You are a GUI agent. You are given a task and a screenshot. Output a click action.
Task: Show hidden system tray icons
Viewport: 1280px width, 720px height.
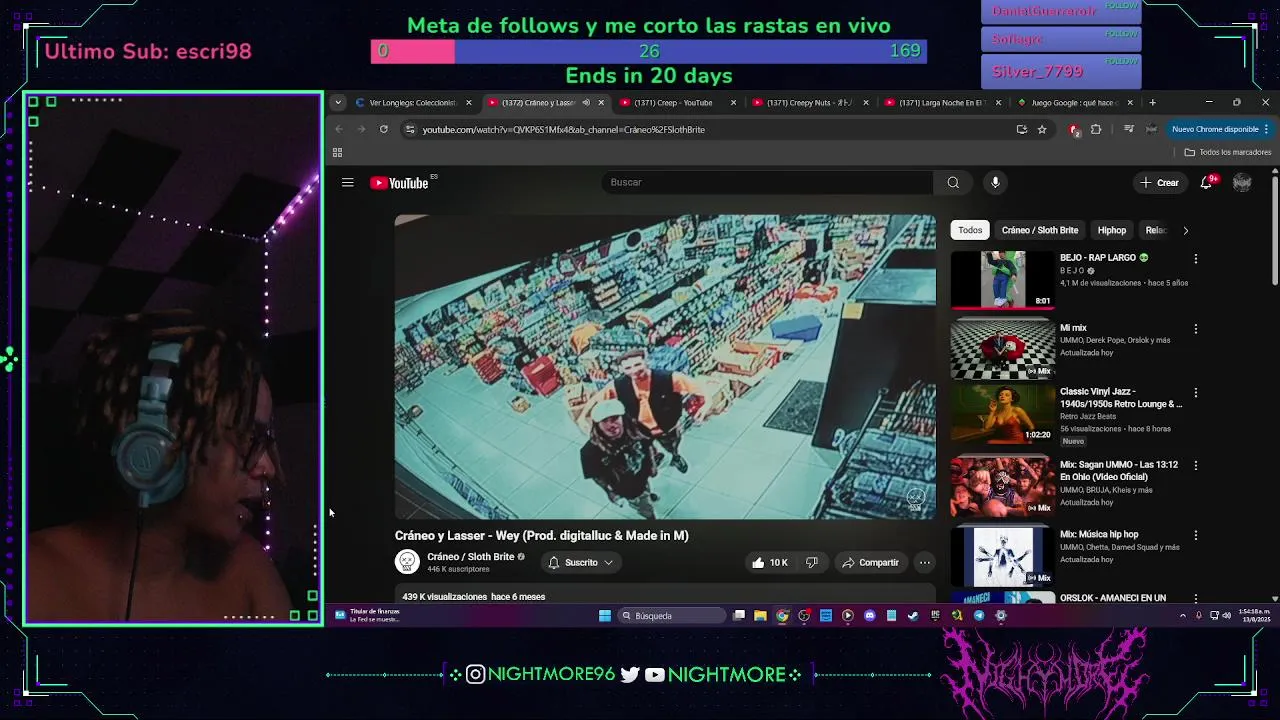1182,616
